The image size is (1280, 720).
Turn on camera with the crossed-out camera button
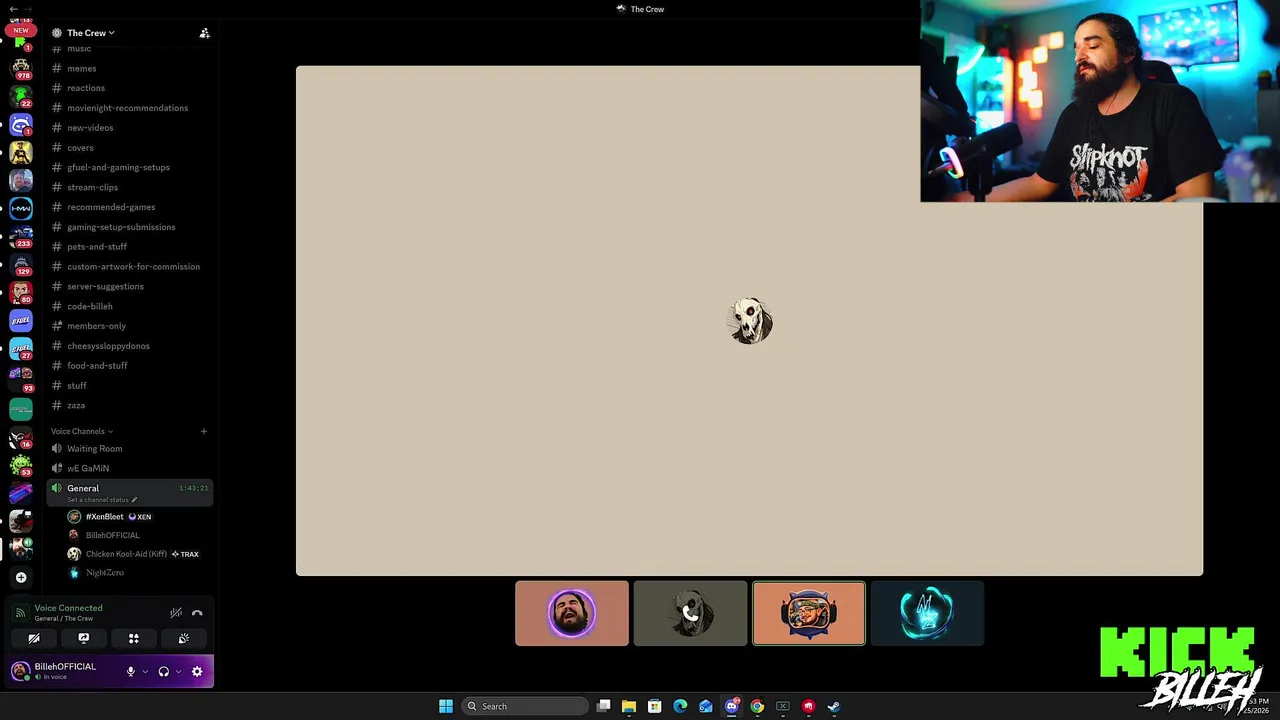pyautogui.click(x=34, y=638)
